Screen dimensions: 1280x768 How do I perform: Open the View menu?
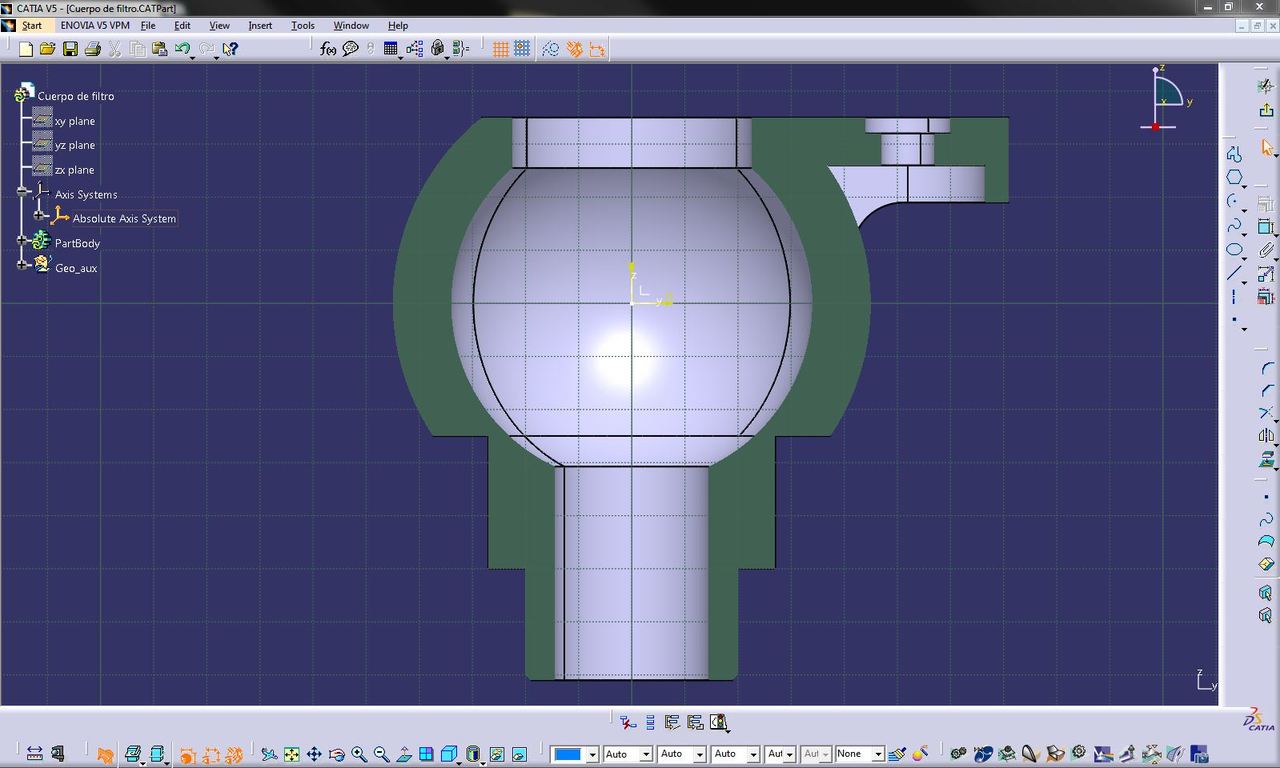[x=219, y=25]
